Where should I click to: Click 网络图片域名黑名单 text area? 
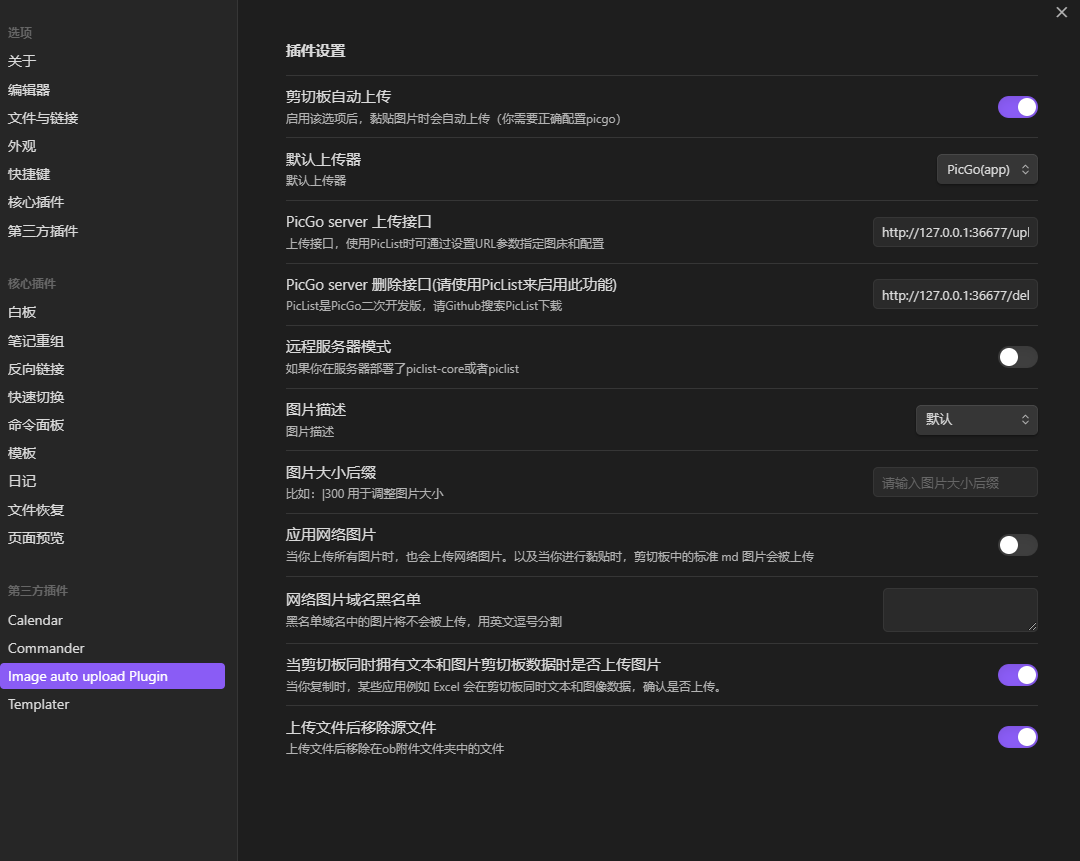coord(959,610)
